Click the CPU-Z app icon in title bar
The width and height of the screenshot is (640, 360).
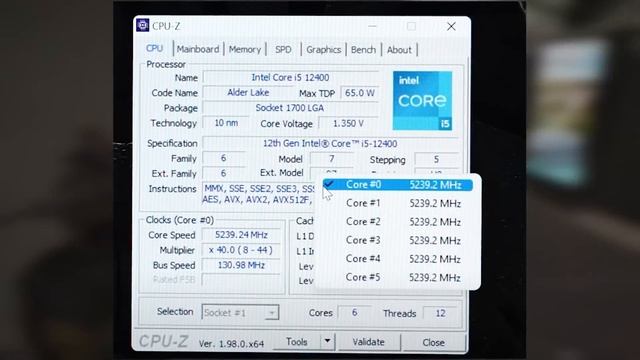(142, 26)
